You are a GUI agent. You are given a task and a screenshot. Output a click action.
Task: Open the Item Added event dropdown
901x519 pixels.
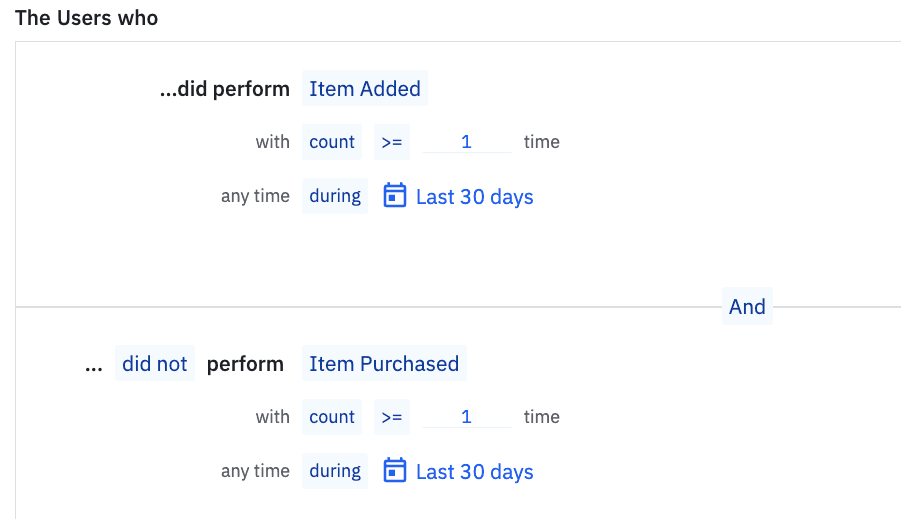365,89
